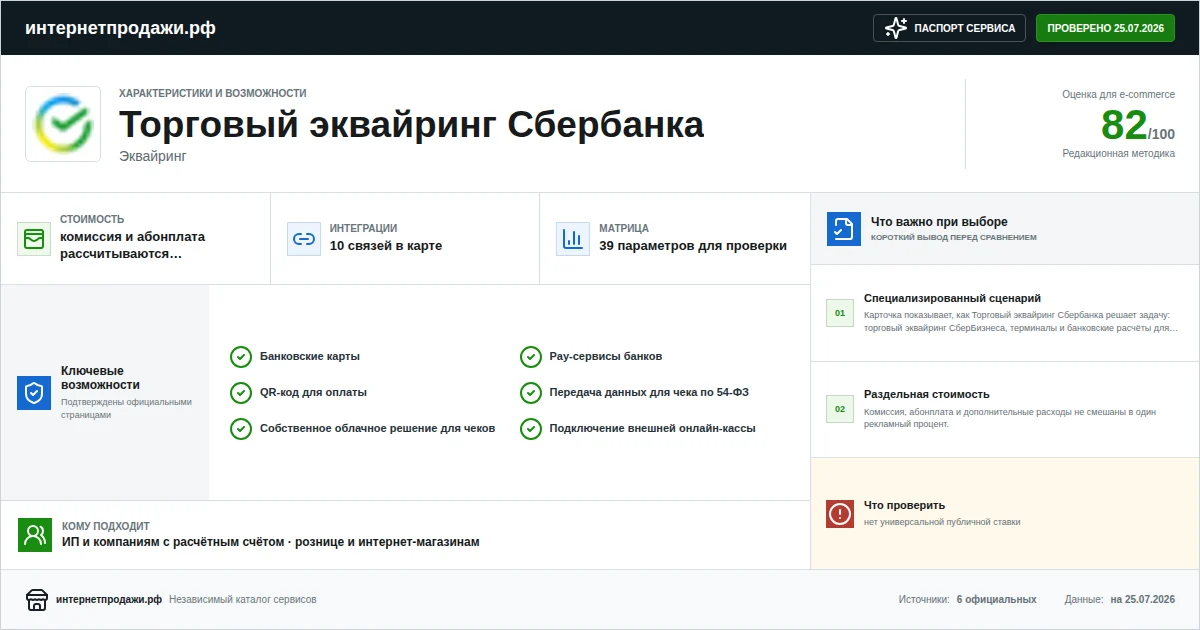Click the check icon beside Pay-сервисы банков

click(x=531, y=357)
